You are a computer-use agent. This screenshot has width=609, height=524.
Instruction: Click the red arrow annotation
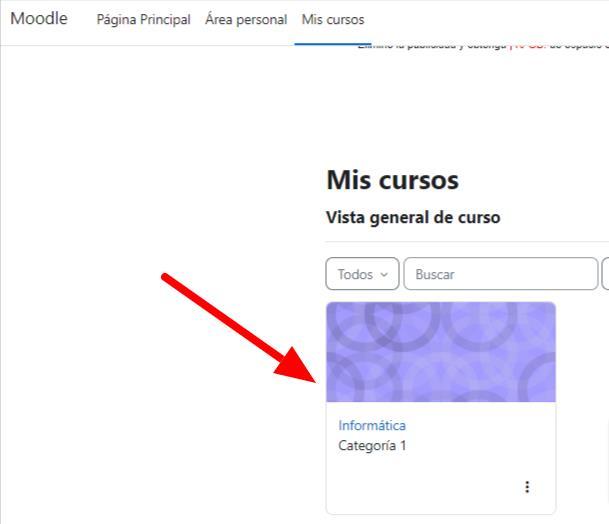click(x=240, y=328)
